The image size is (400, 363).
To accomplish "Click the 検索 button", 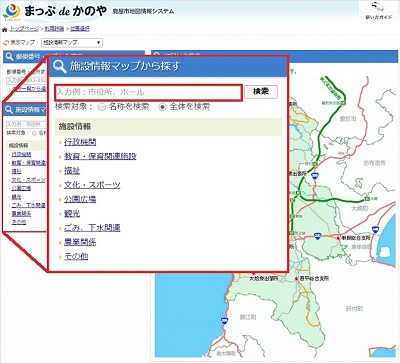I will (x=261, y=92).
